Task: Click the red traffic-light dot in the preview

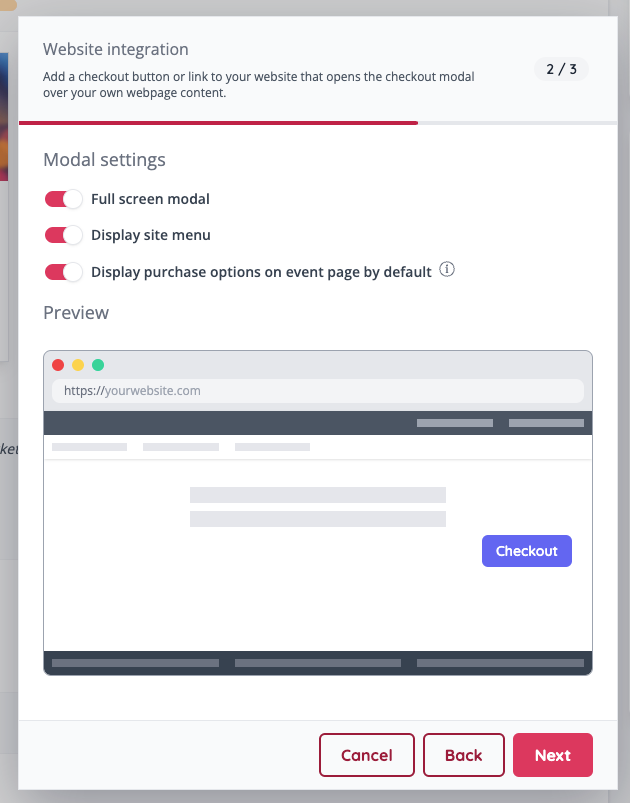Action: point(58,365)
